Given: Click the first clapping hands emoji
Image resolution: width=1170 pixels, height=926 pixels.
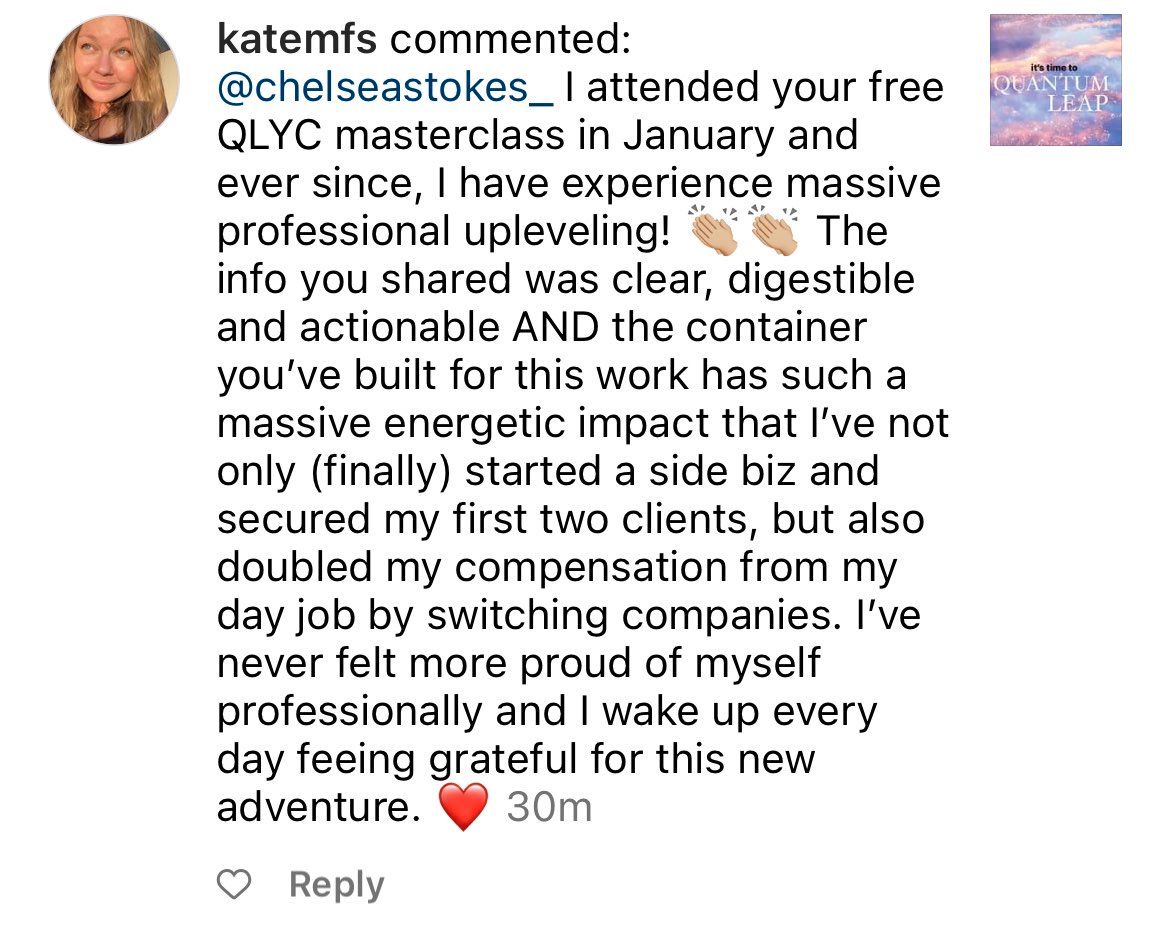Looking at the screenshot, I should [713, 233].
